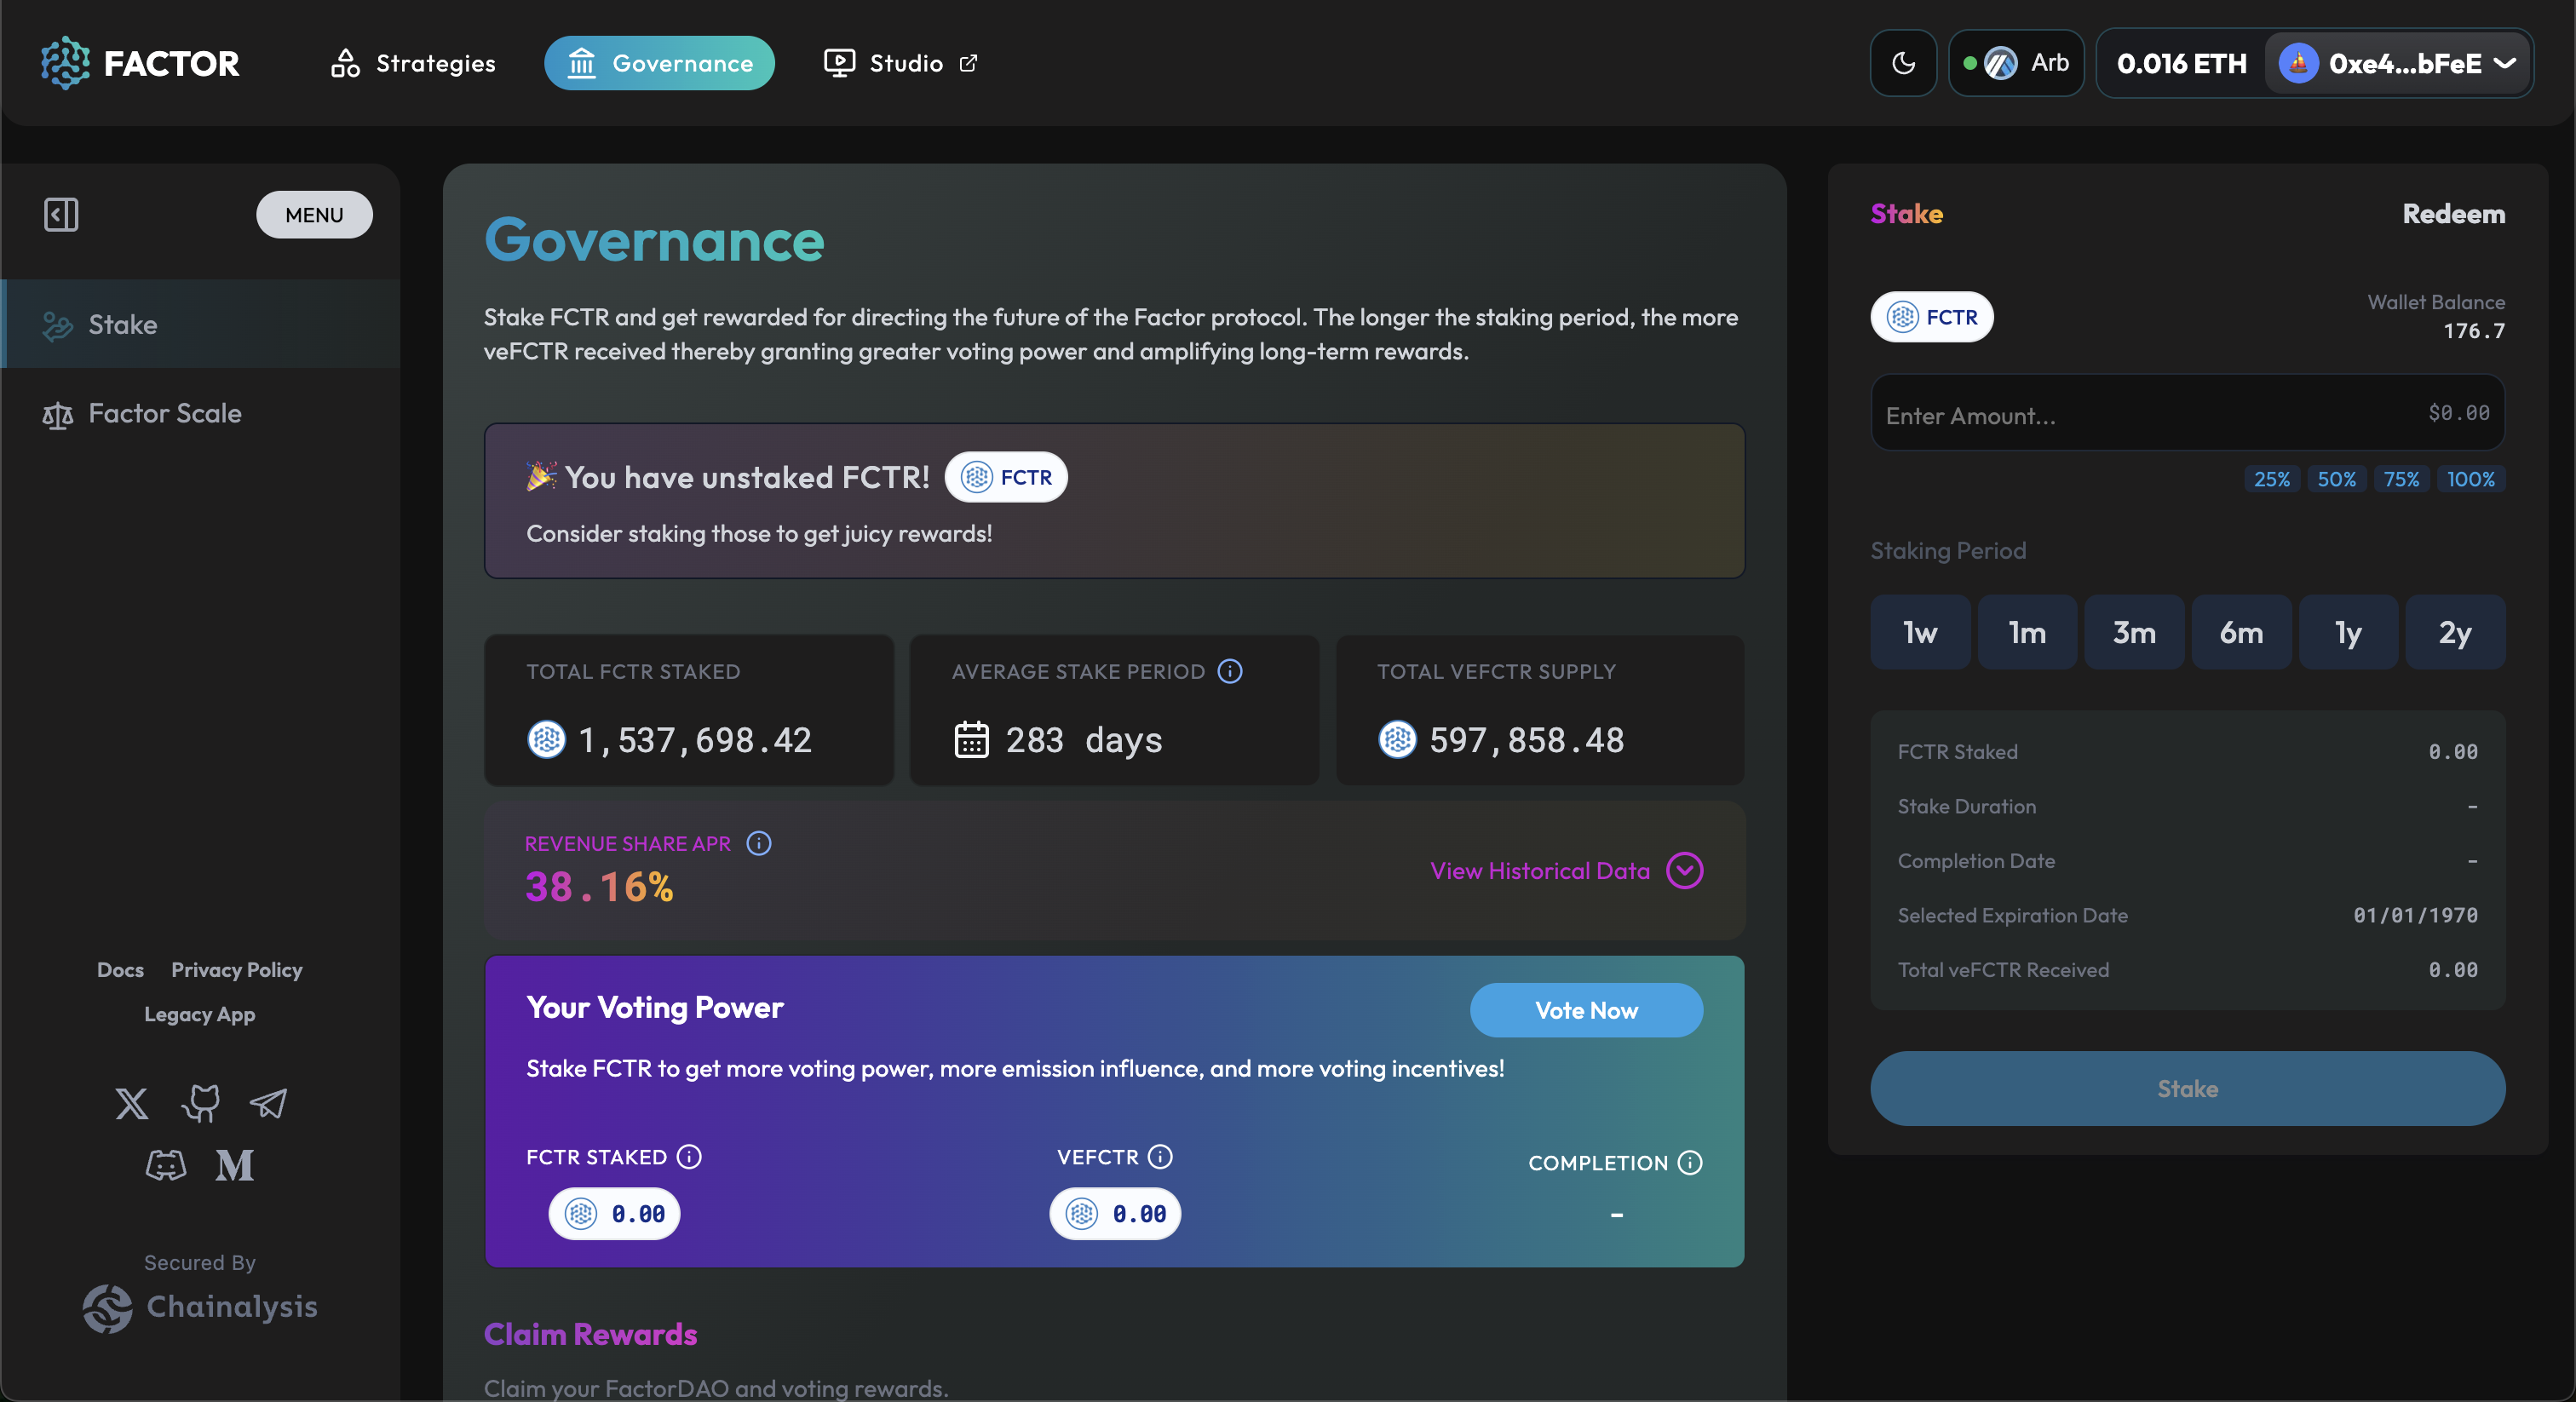Expand View Historical Data chevron
Screen dimensions: 2576x1402
[x=1684, y=871]
